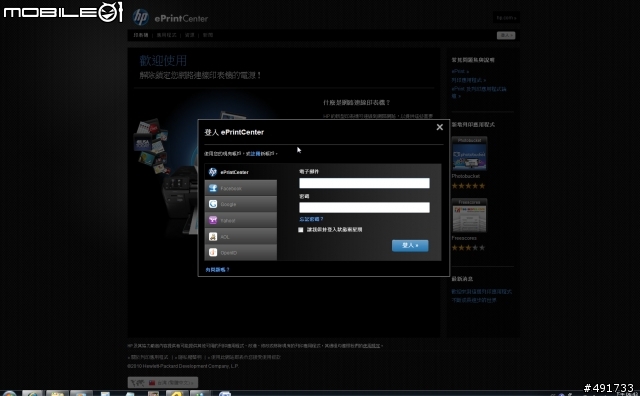Click the Facebook icon in the provider list
The width and height of the screenshot is (640, 396).
coord(213,188)
